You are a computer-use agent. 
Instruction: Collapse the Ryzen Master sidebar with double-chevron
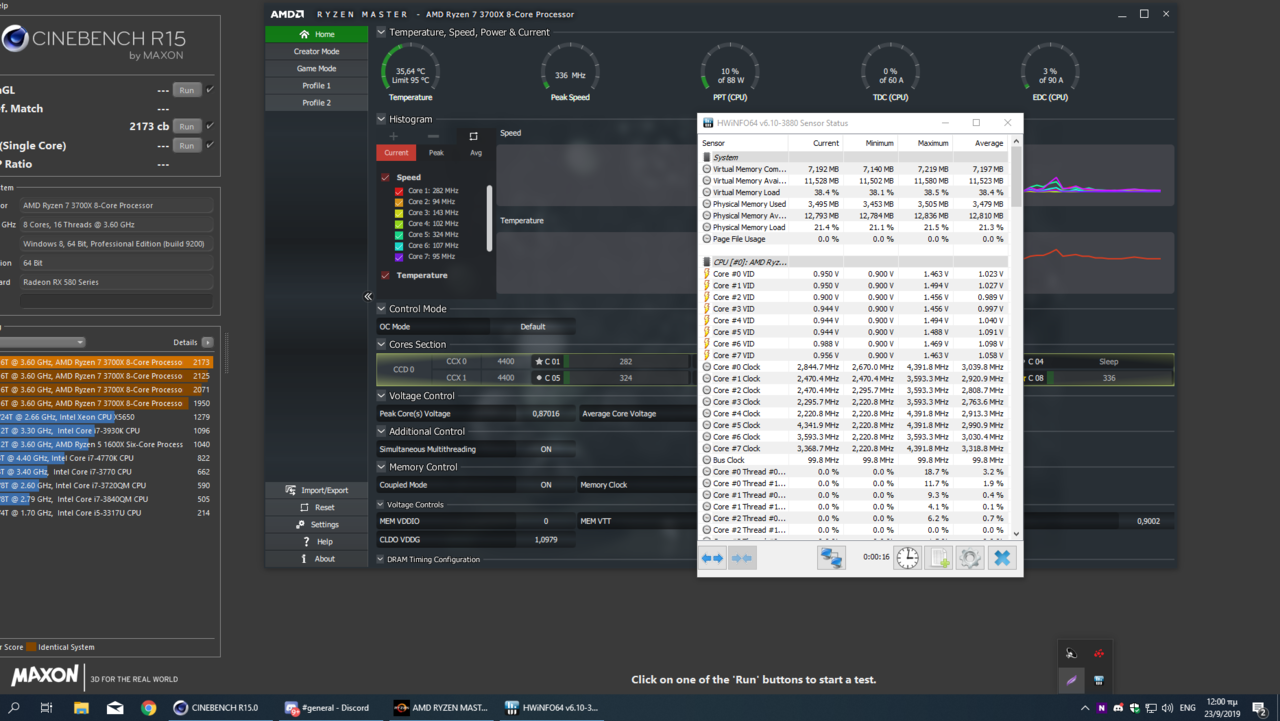pyautogui.click(x=368, y=296)
